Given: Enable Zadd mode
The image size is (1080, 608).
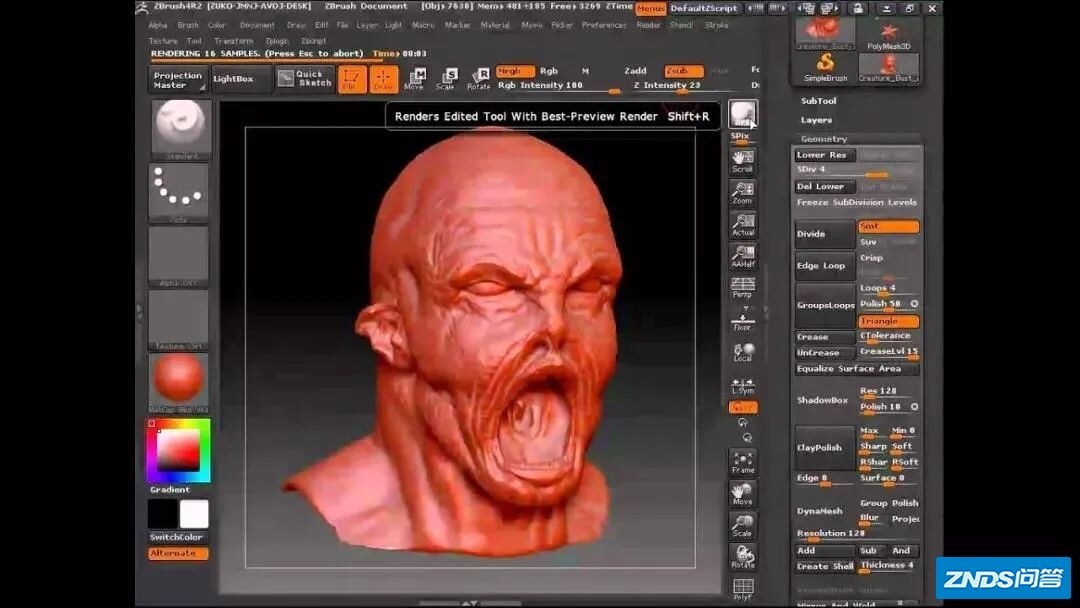Looking at the screenshot, I should (635, 71).
